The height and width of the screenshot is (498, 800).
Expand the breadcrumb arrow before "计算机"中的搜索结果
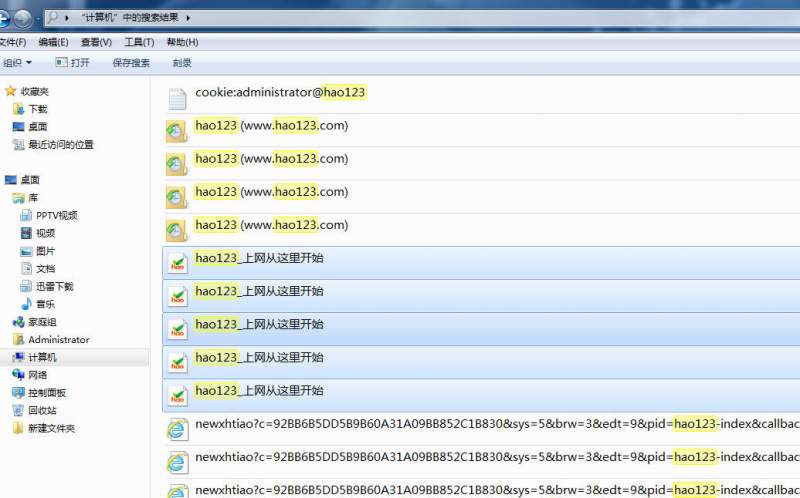[x=67, y=18]
